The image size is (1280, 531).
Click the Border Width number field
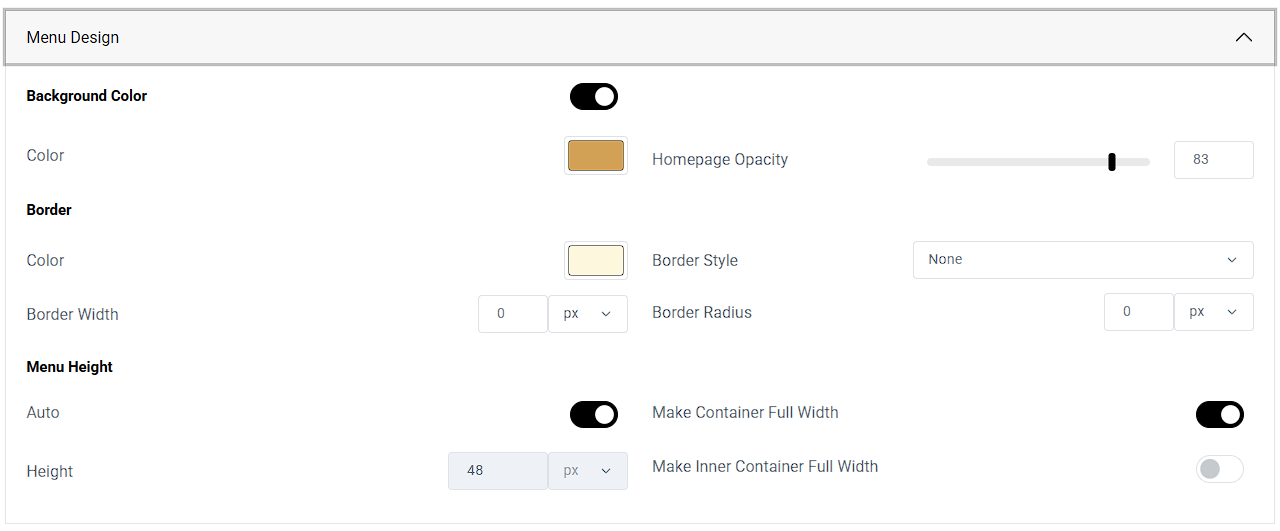(513, 314)
